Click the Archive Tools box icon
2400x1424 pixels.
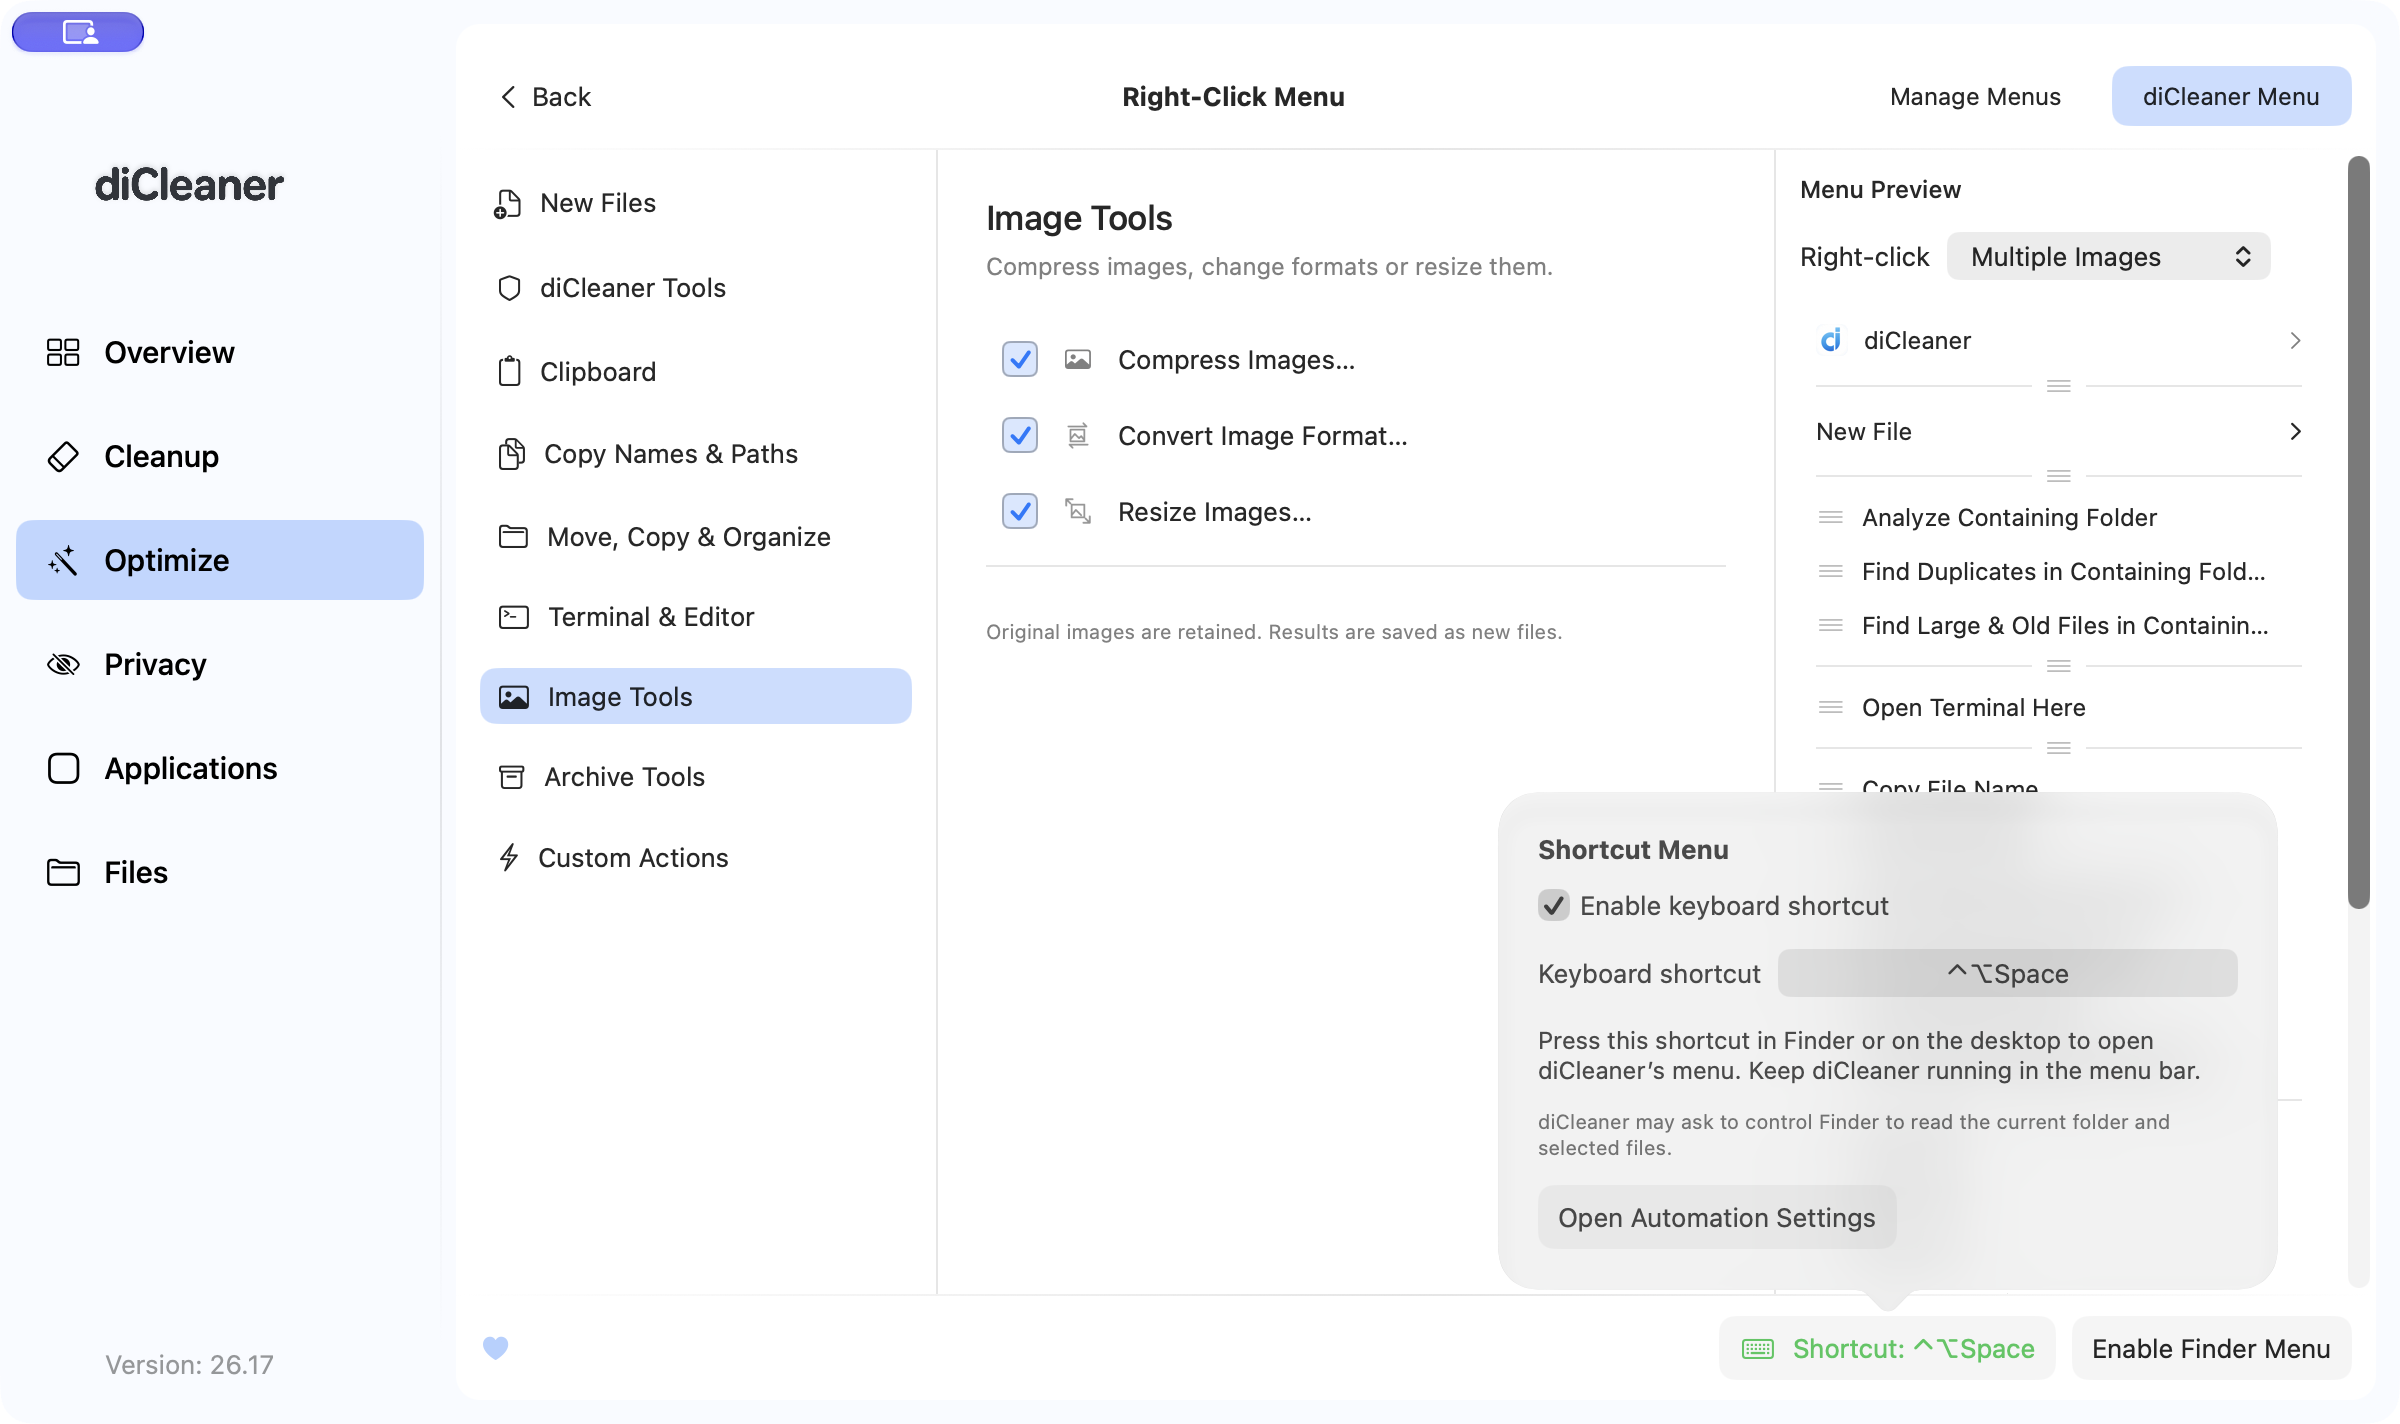[x=511, y=777]
